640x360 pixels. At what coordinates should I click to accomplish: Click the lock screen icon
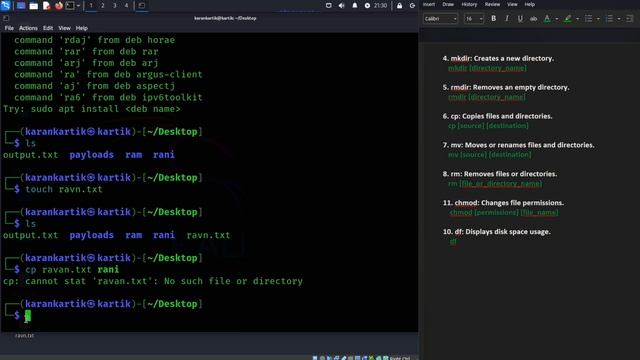pyautogui.click(x=400, y=6)
